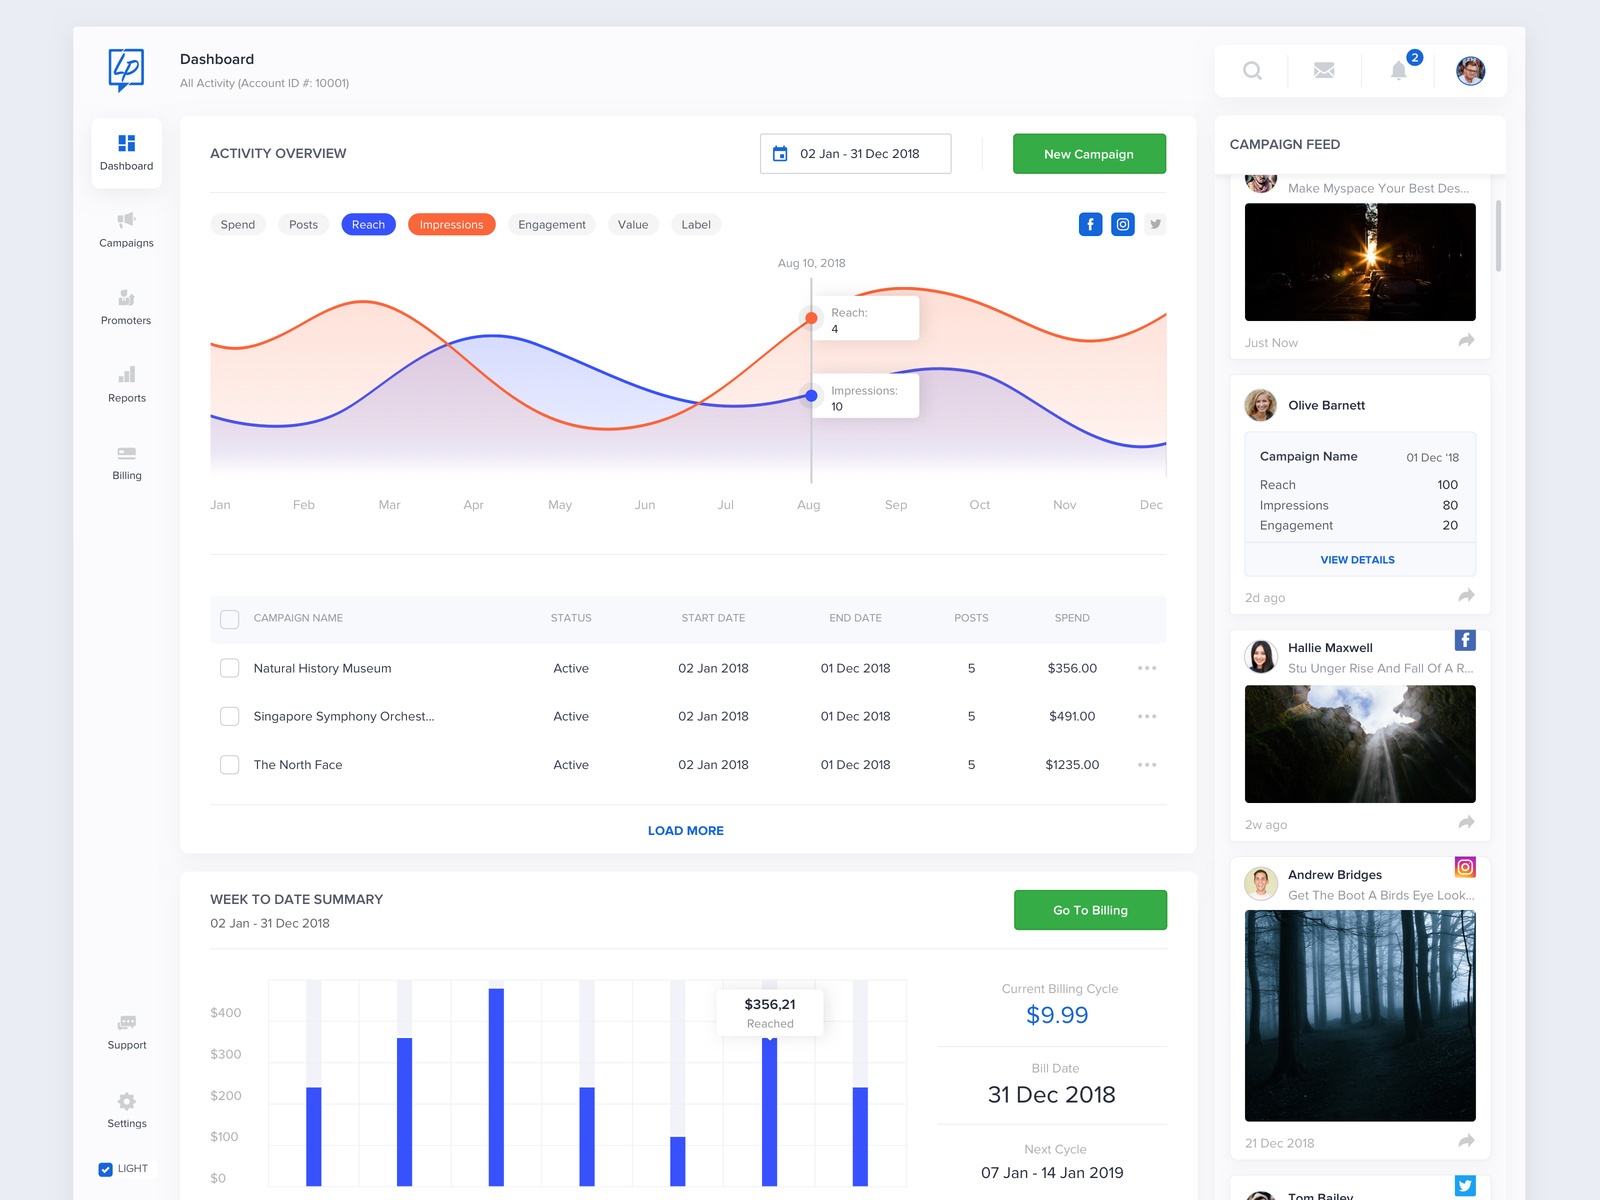
Task: Select the Reports sidebar icon
Action: coord(126,385)
